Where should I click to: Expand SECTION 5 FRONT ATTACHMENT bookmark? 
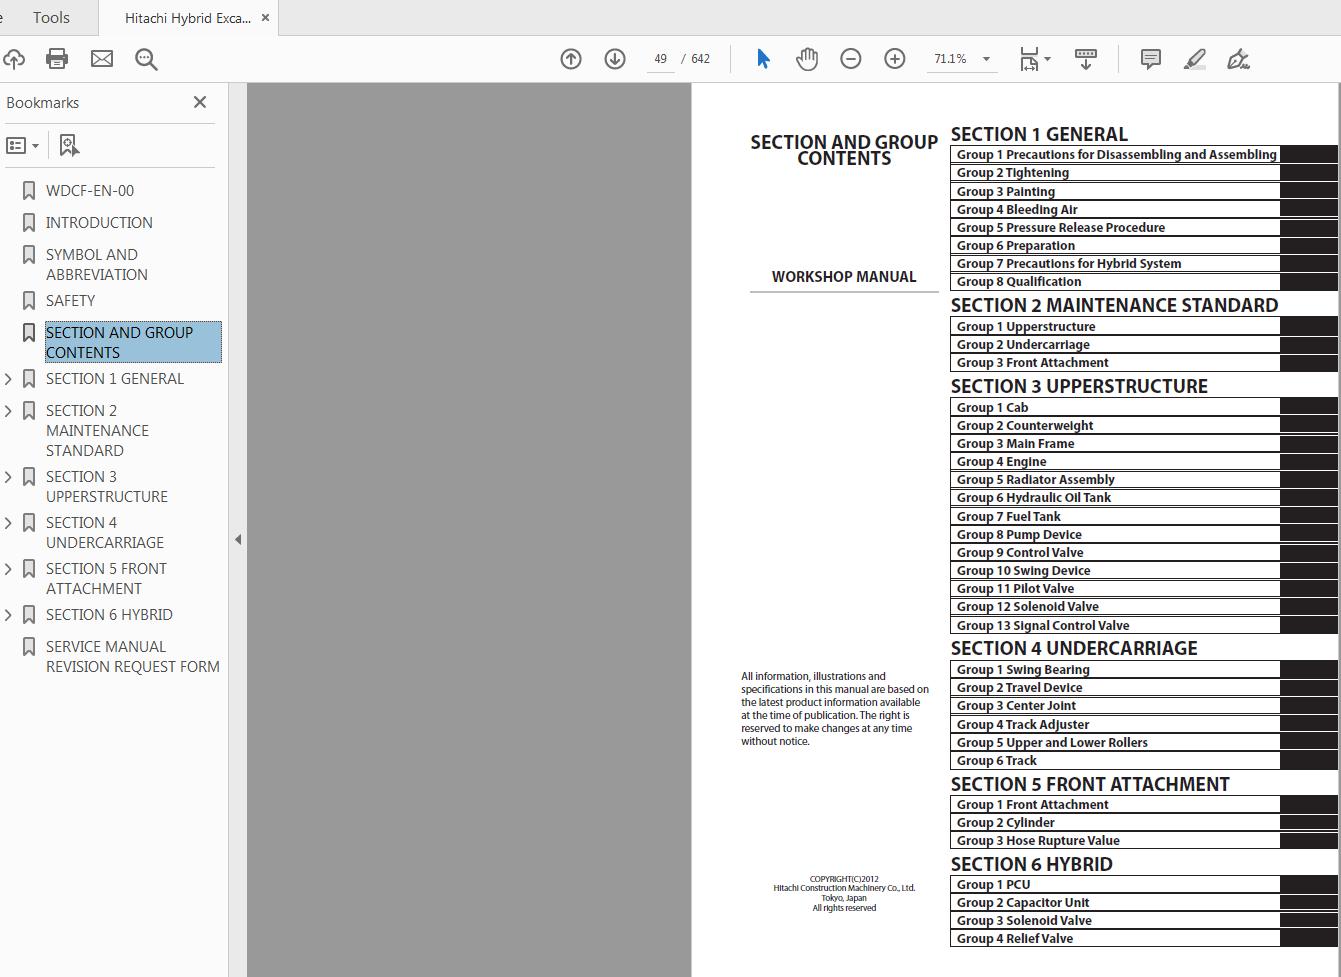(9, 569)
